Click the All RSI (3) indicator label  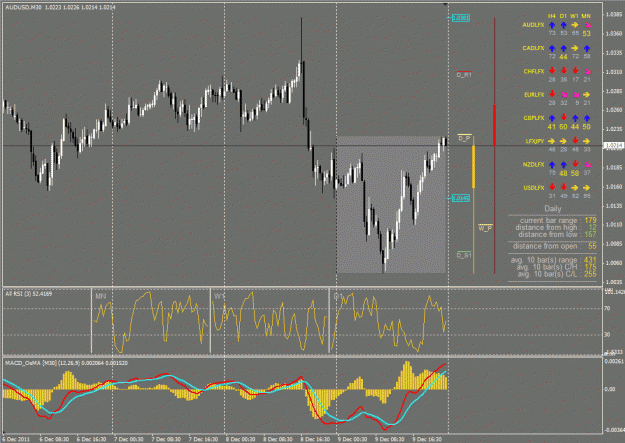pos(28,294)
